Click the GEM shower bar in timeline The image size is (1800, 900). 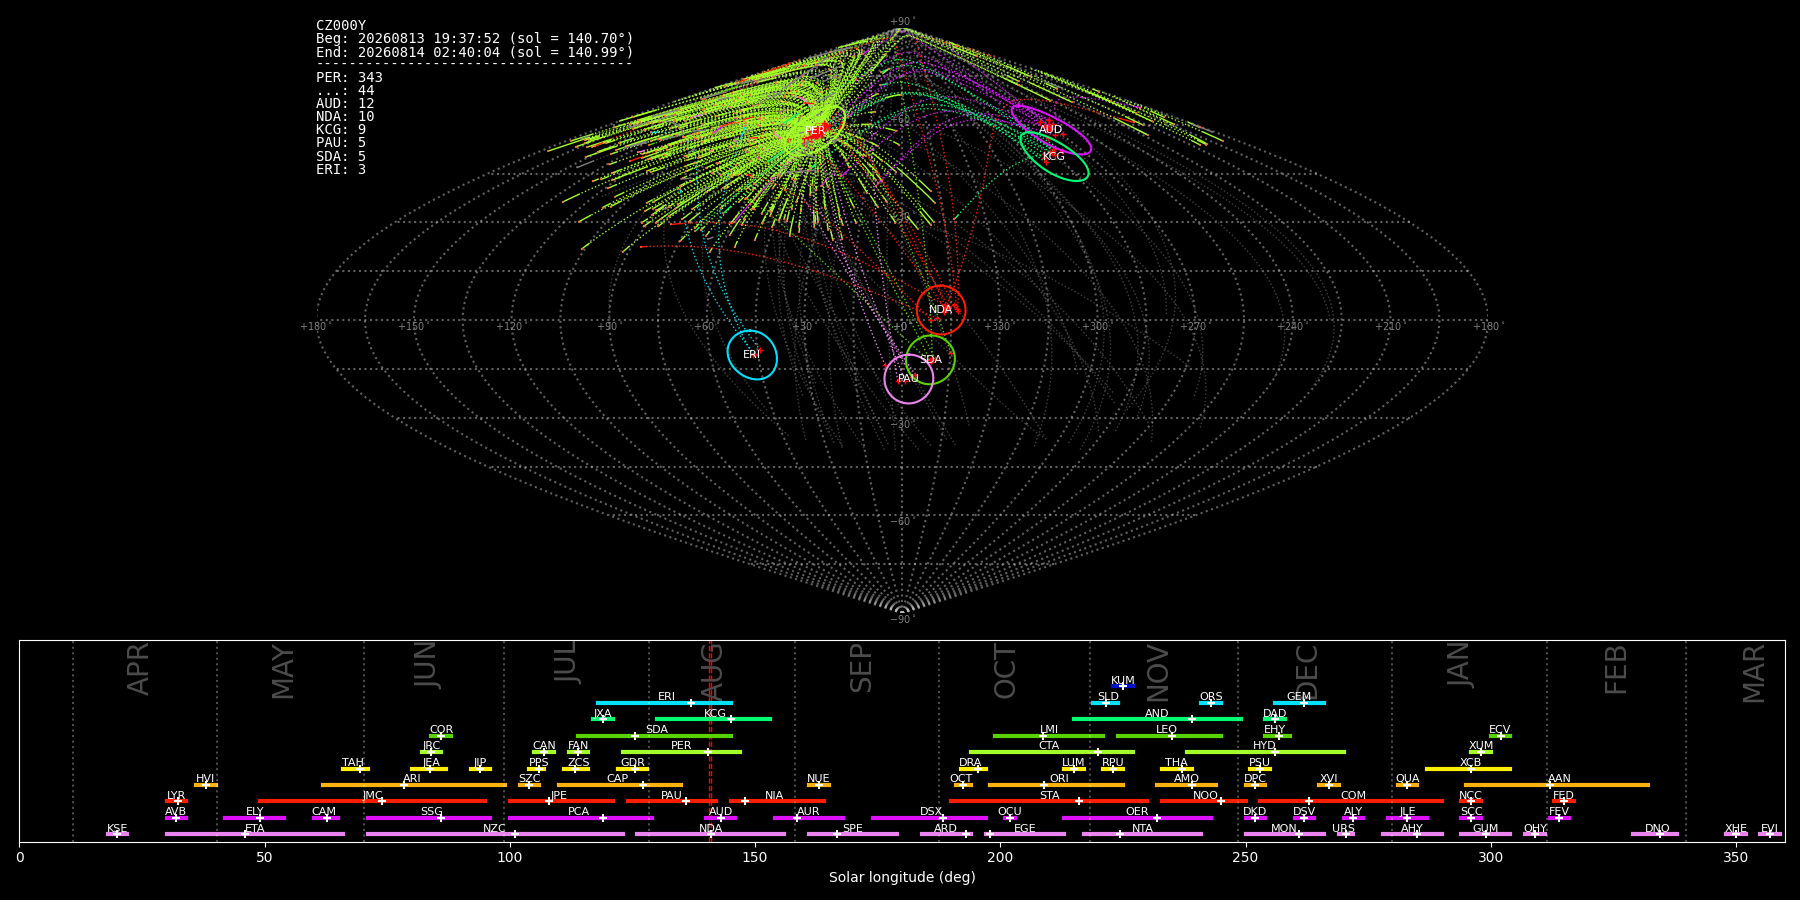click(x=1299, y=703)
